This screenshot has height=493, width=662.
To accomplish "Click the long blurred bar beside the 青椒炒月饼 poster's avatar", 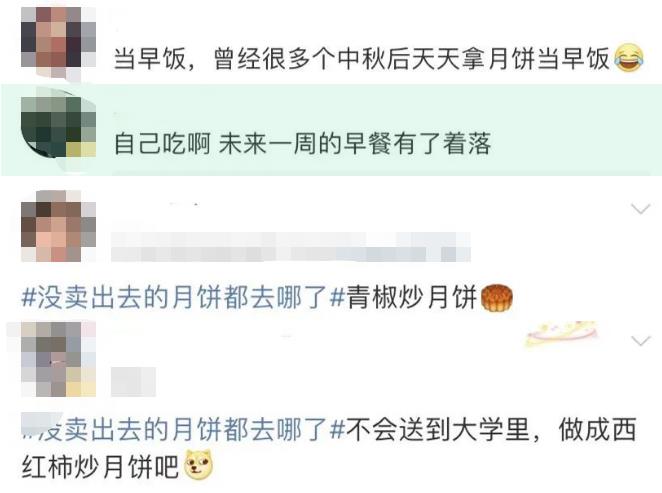I will (x=291, y=247).
